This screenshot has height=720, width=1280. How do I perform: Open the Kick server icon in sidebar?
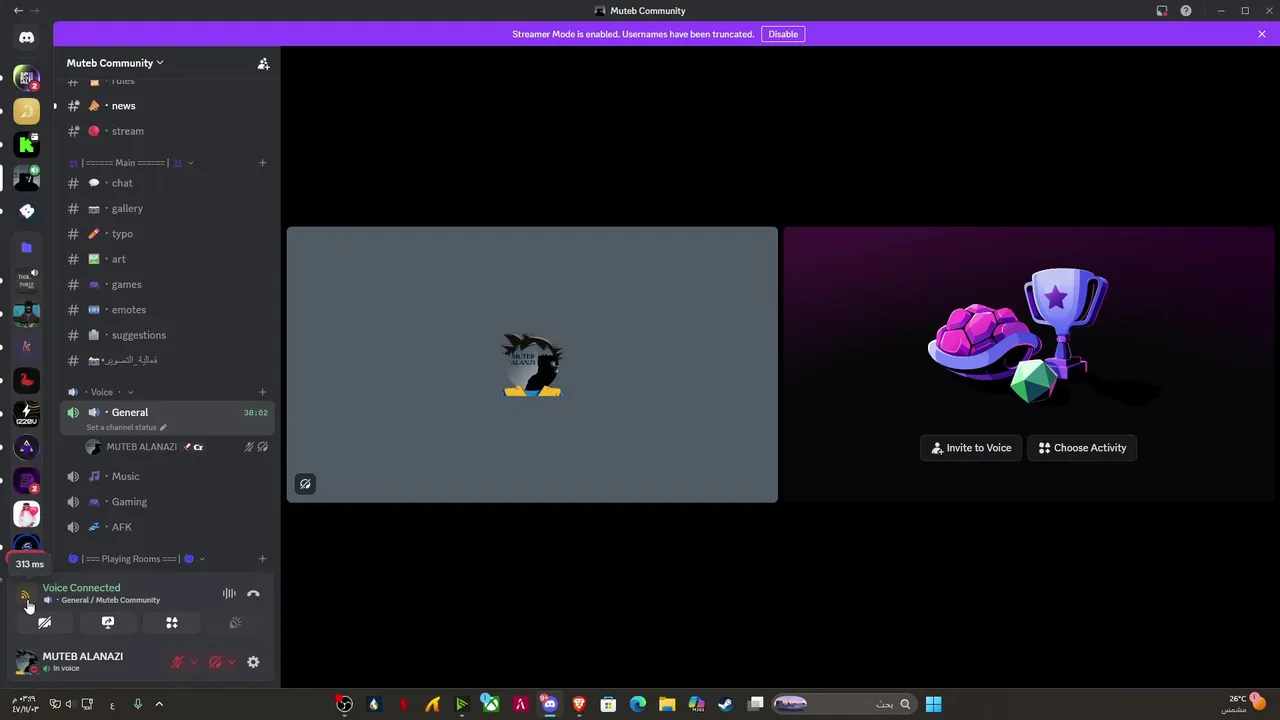pos(27,145)
